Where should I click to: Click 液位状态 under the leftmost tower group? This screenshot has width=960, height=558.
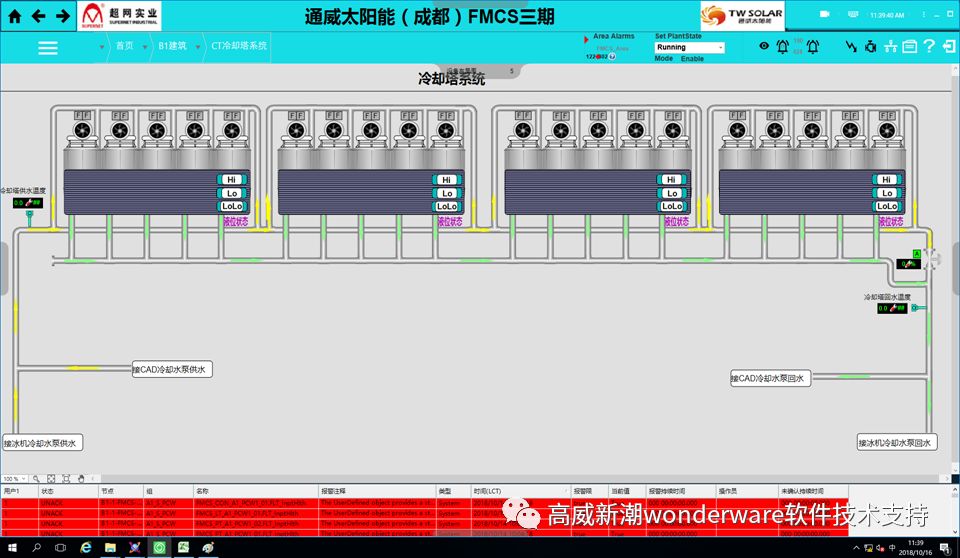click(235, 221)
